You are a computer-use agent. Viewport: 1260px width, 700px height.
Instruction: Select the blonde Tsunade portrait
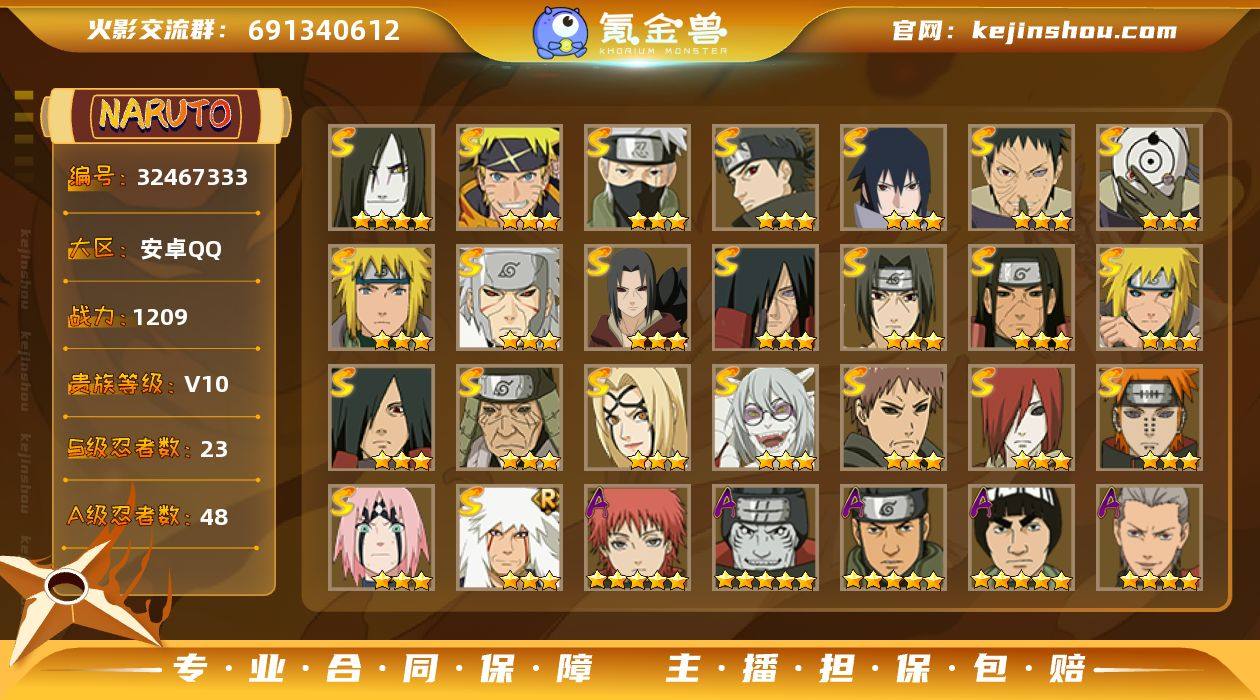pyautogui.click(x=638, y=418)
